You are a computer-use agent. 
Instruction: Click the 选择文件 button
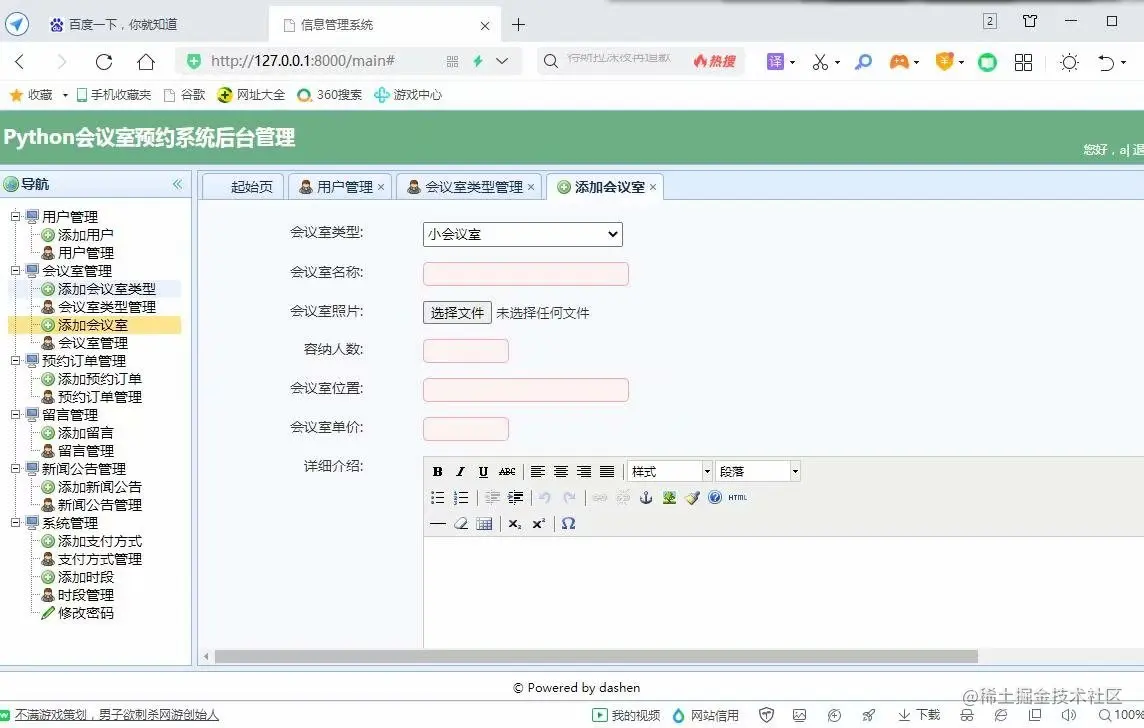coord(457,313)
